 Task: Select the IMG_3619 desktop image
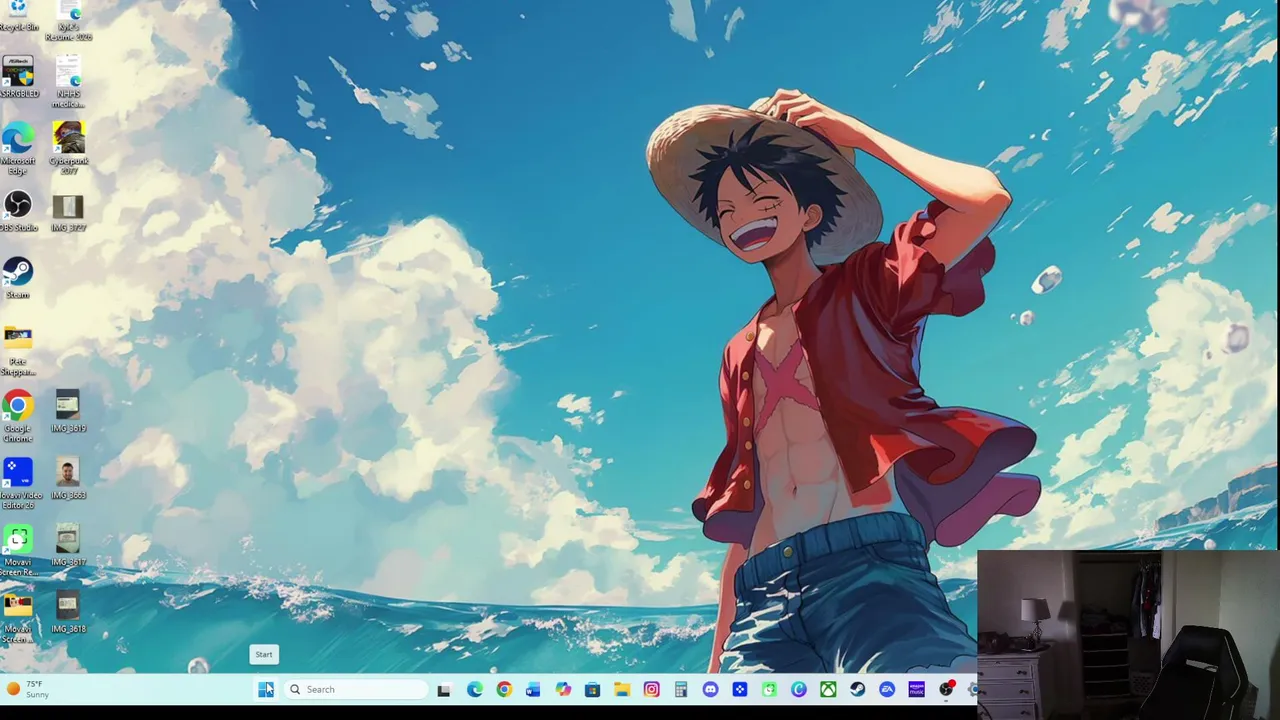(68, 412)
